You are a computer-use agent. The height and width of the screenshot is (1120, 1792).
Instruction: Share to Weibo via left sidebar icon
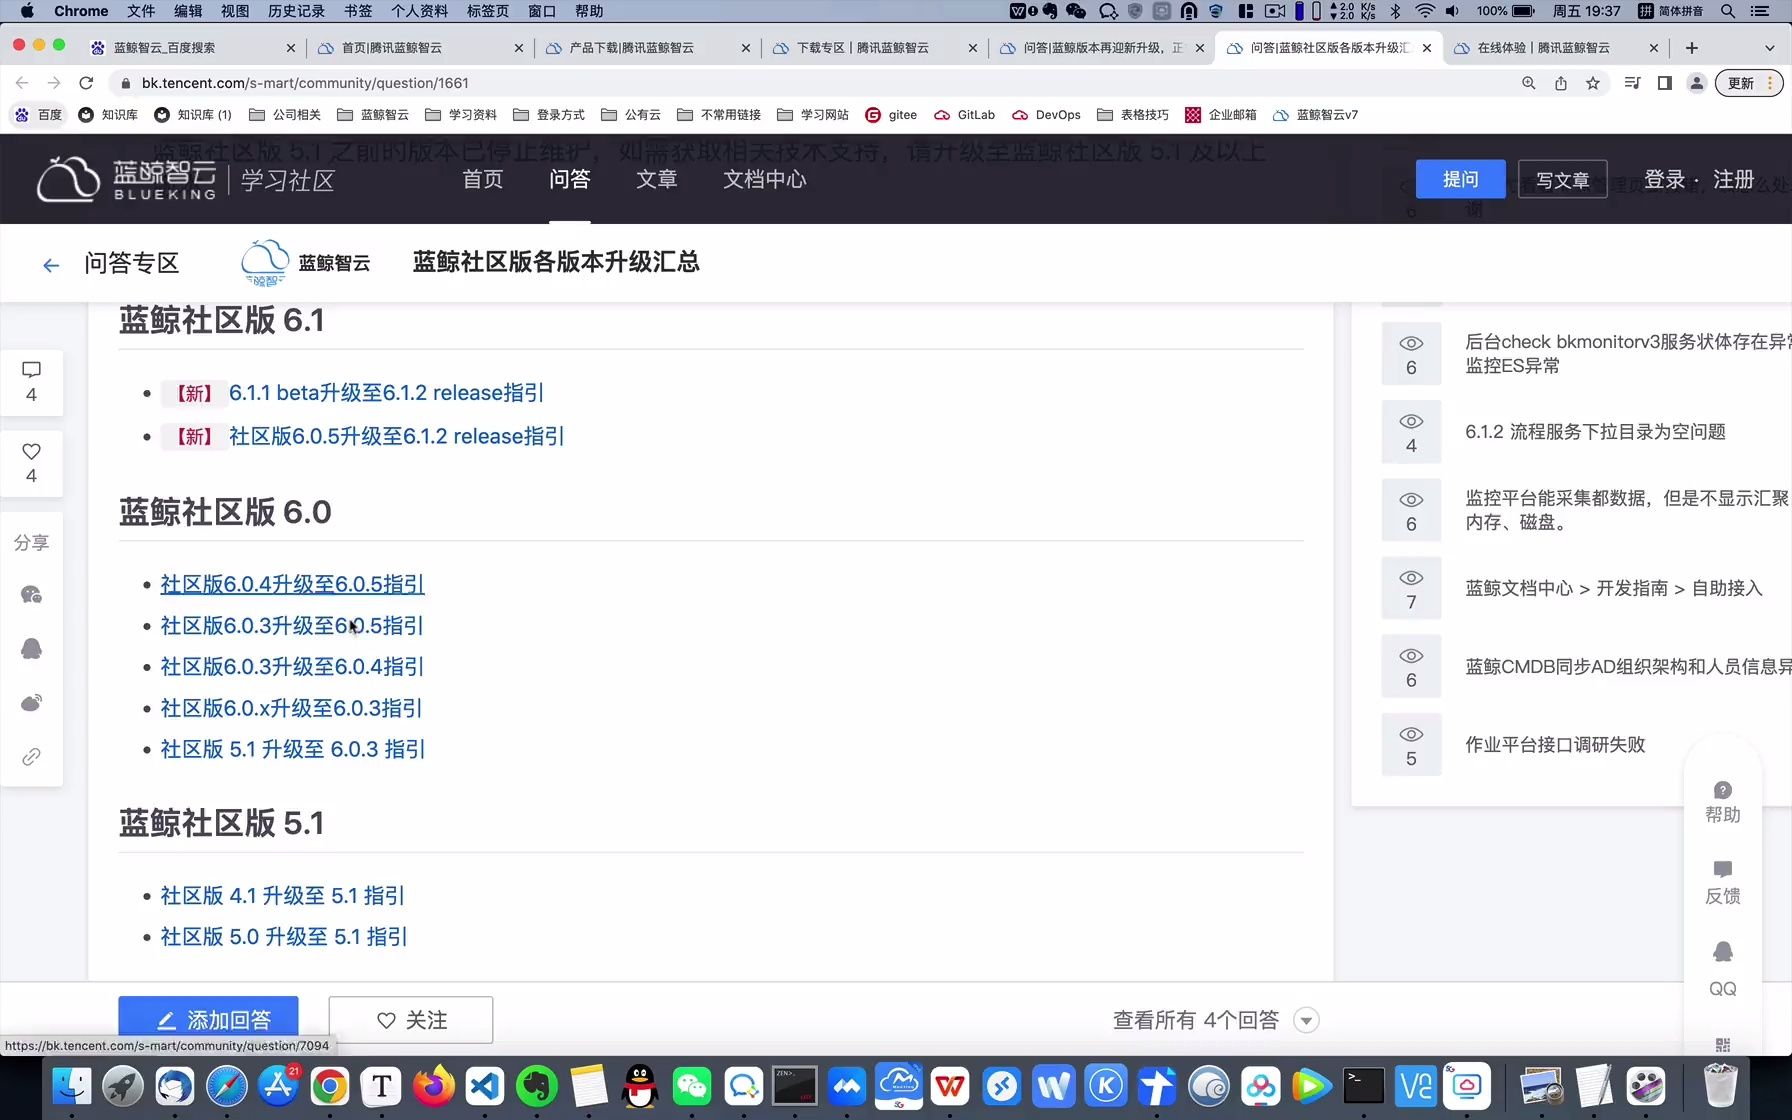coord(31,703)
